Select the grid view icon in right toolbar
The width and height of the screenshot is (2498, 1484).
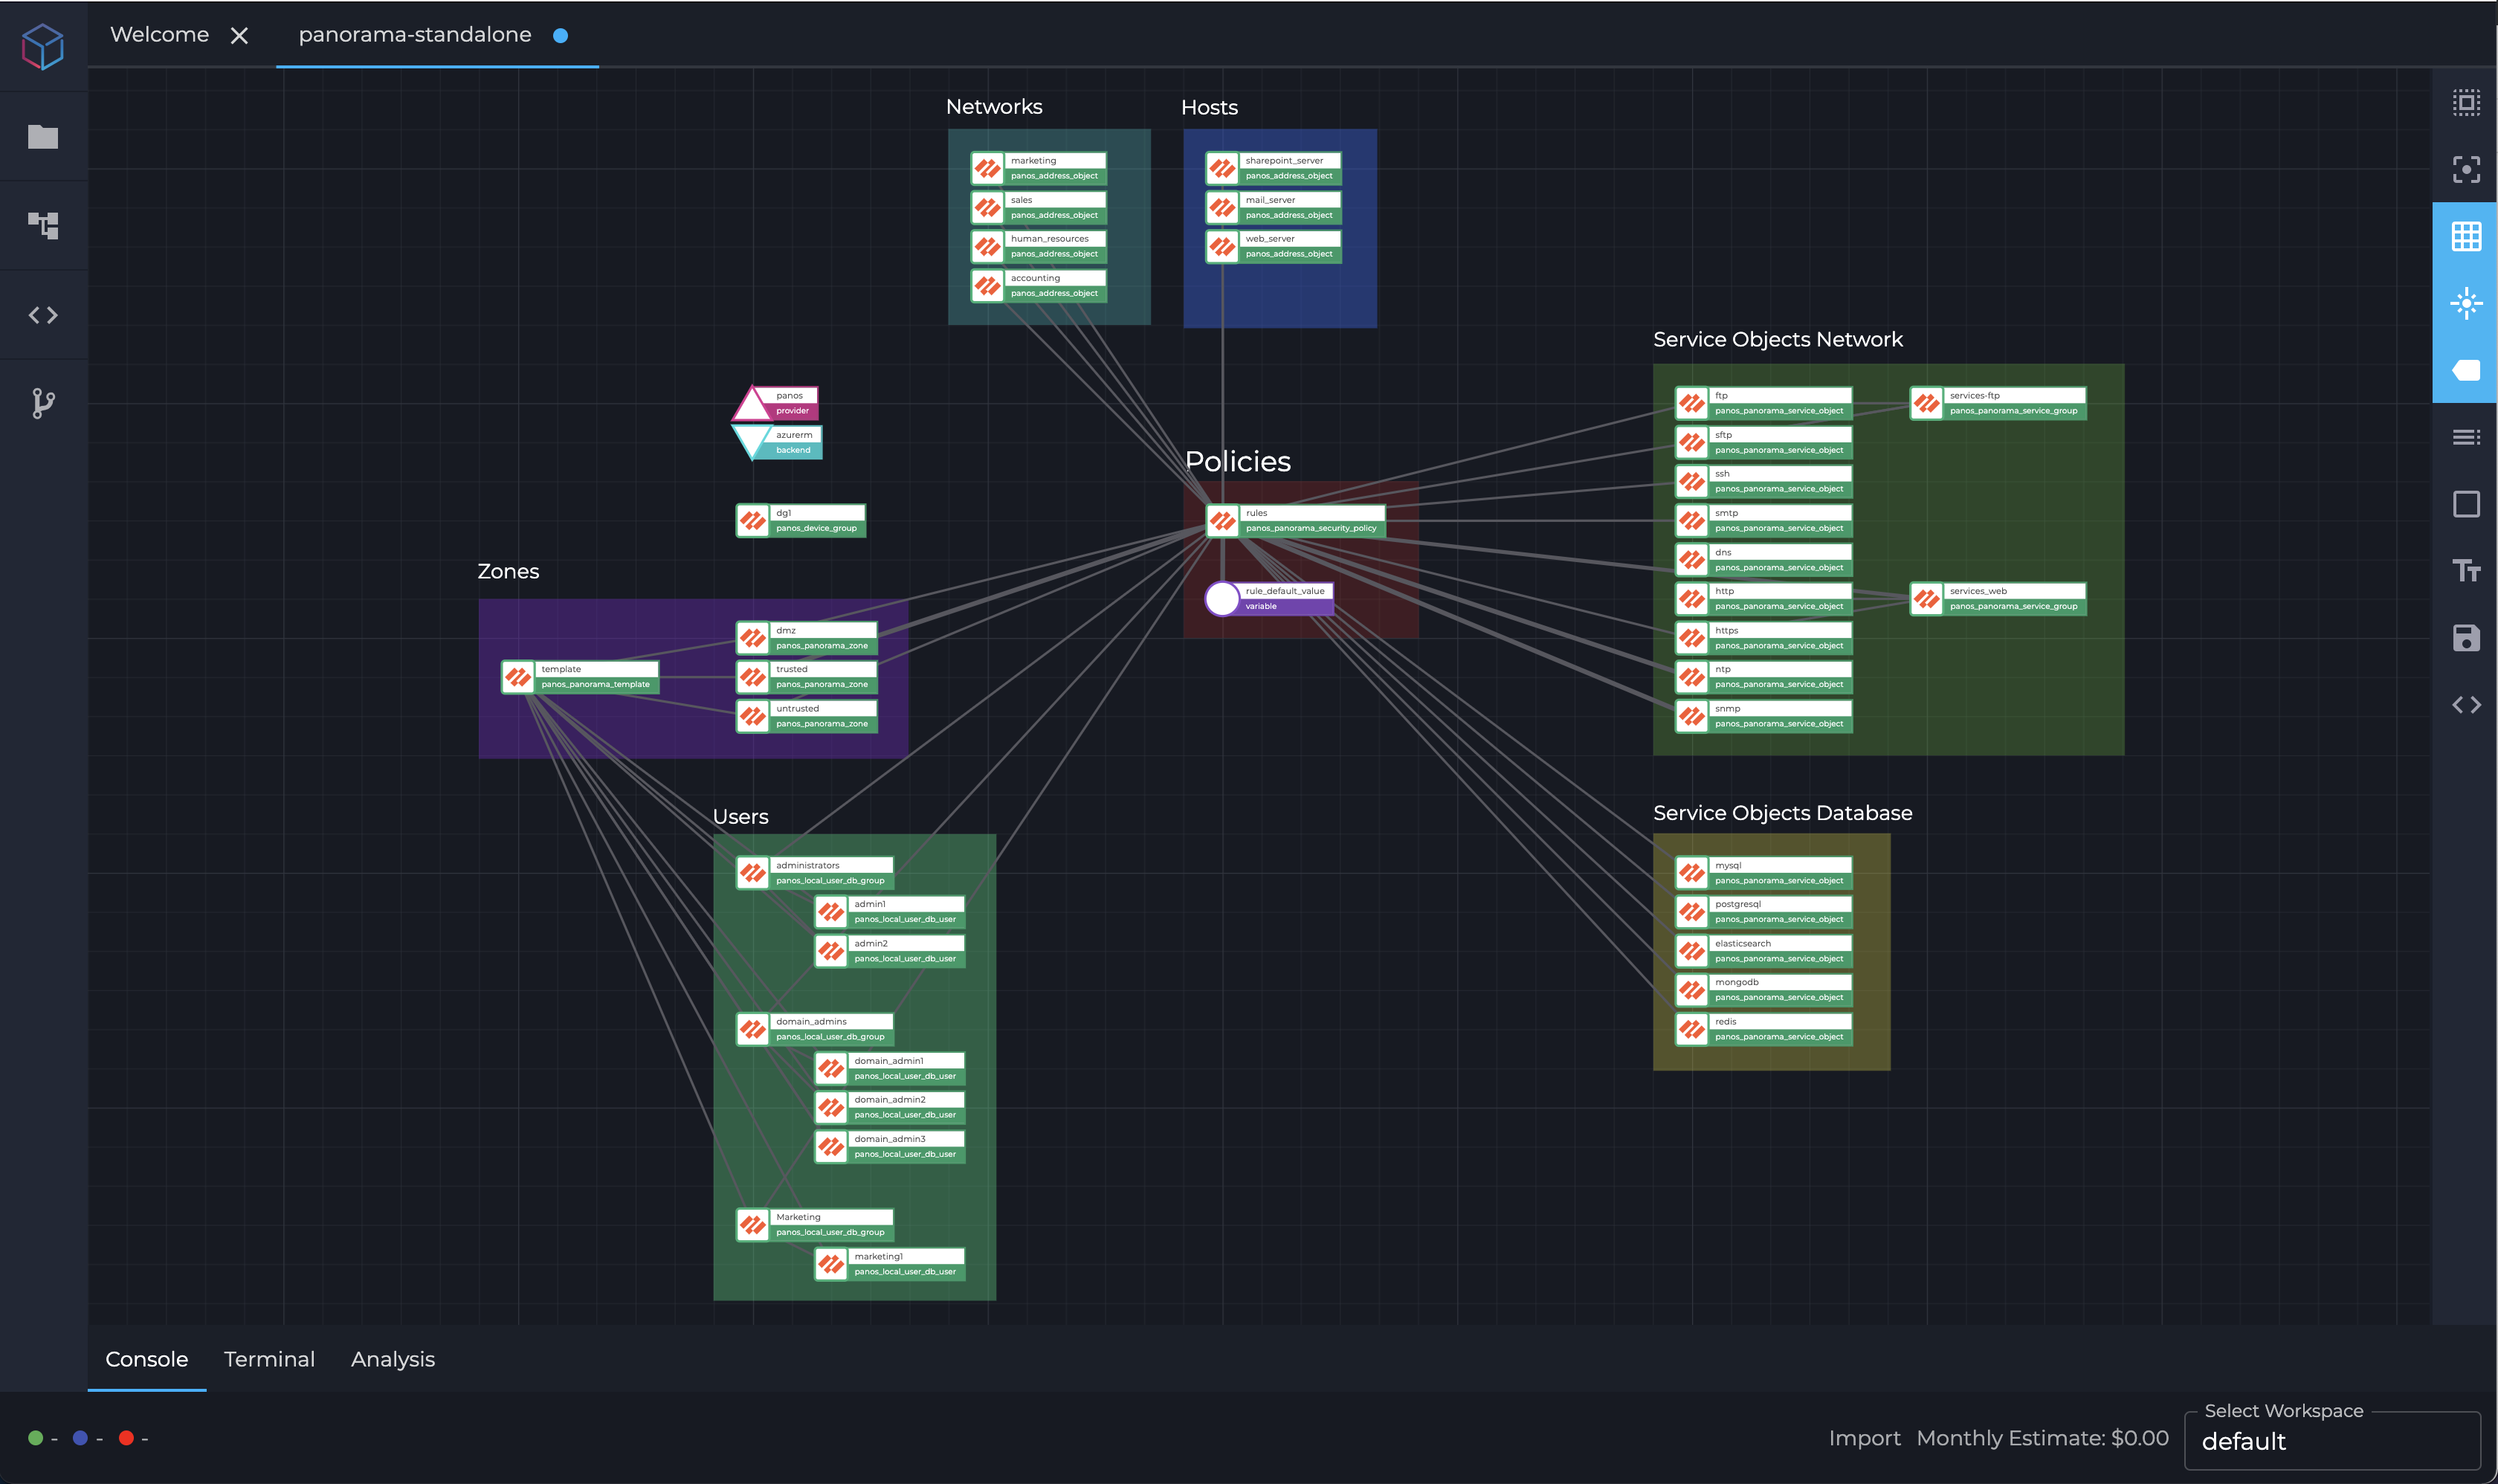tap(2466, 236)
